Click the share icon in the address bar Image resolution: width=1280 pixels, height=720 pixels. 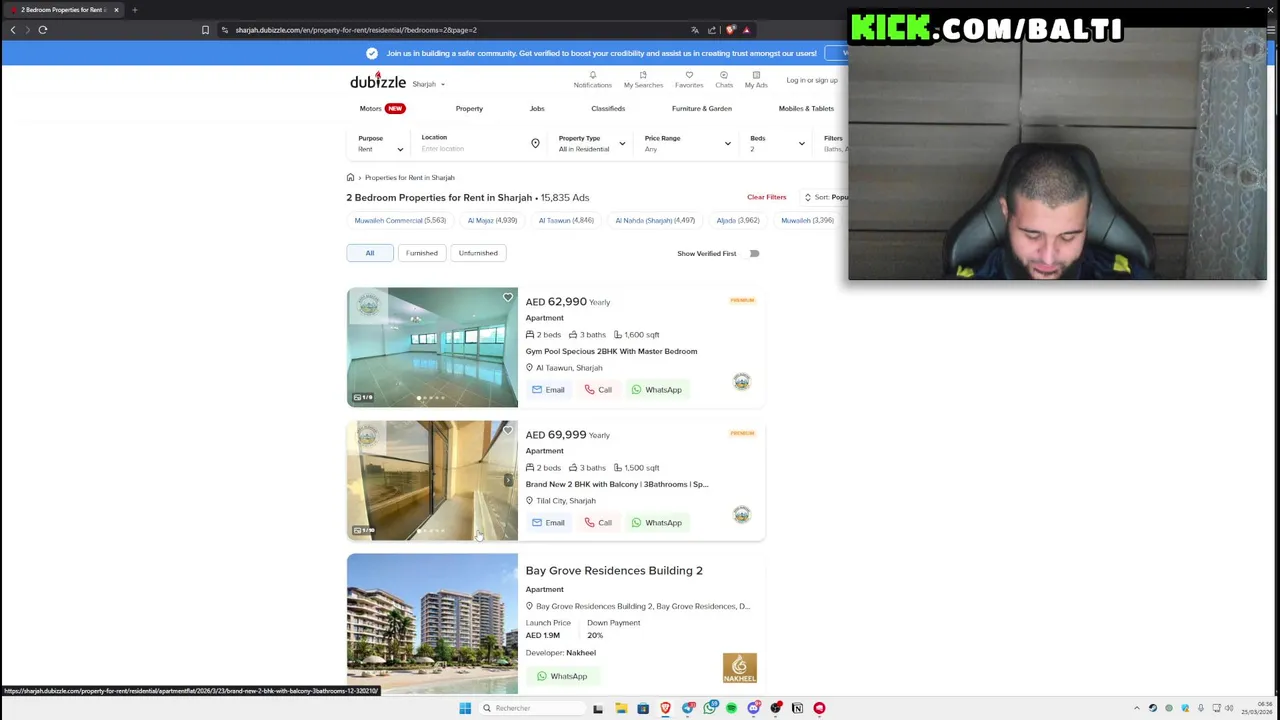coord(712,30)
